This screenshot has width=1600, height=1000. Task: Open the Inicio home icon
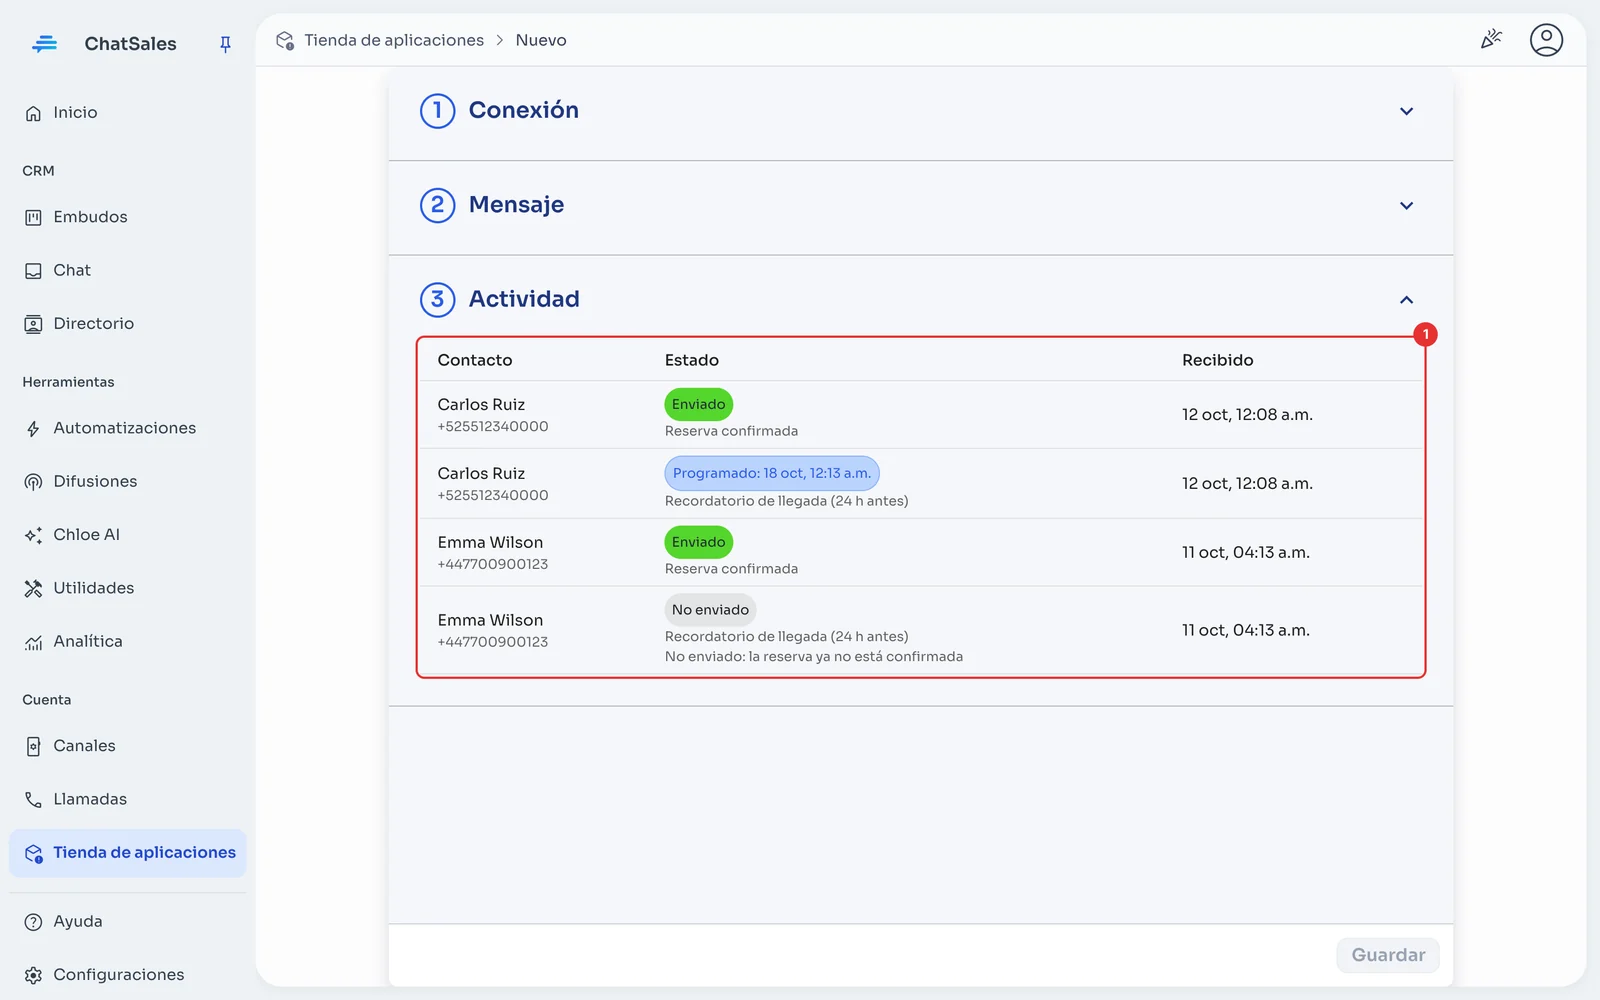(33, 113)
